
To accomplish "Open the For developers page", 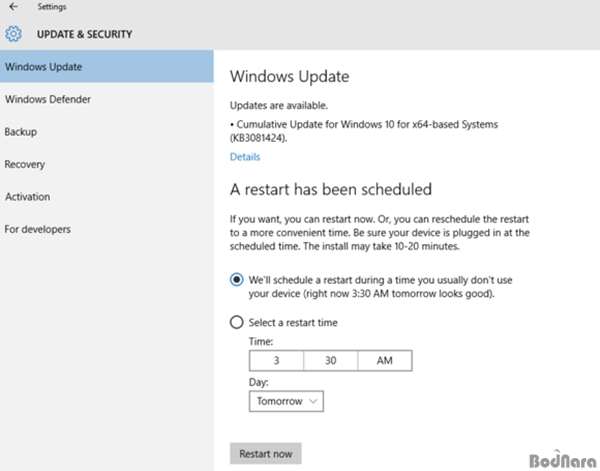I will [107, 229].
